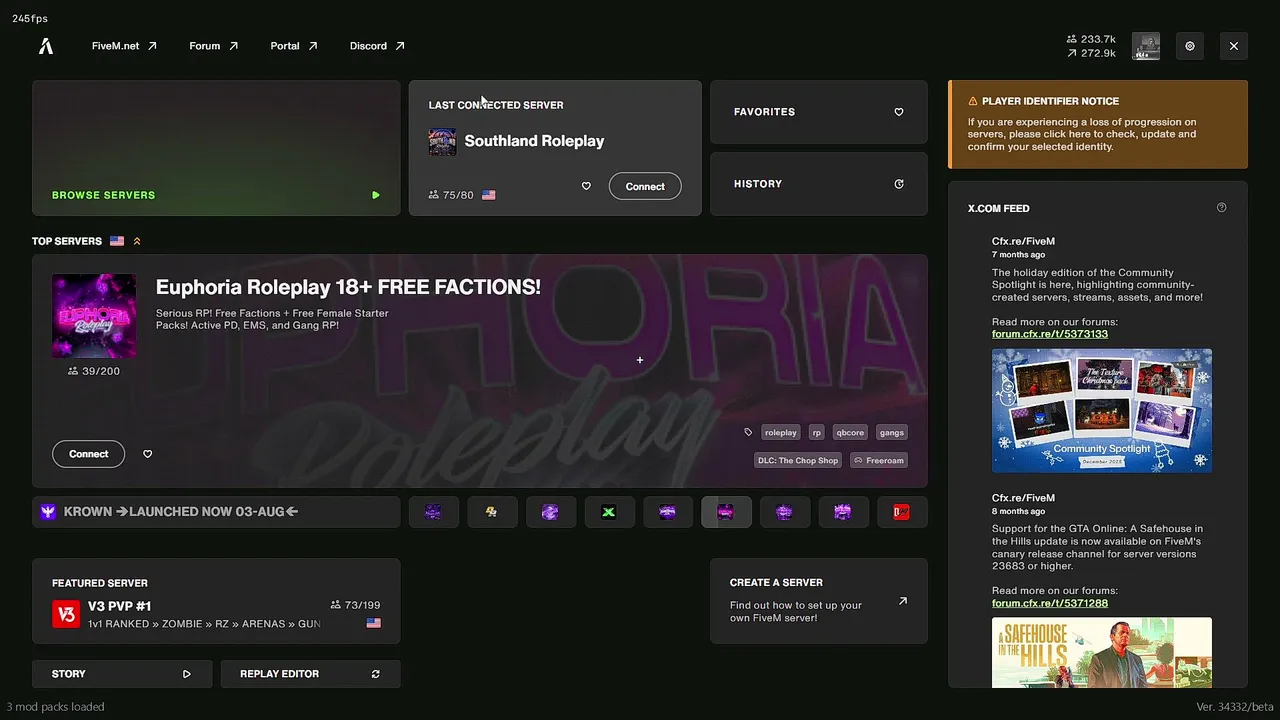Click the Euphoria Roleplay 18+ FREE FACTIONS title
The height and width of the screenshot is (720, 1280).
pos(348,287)
